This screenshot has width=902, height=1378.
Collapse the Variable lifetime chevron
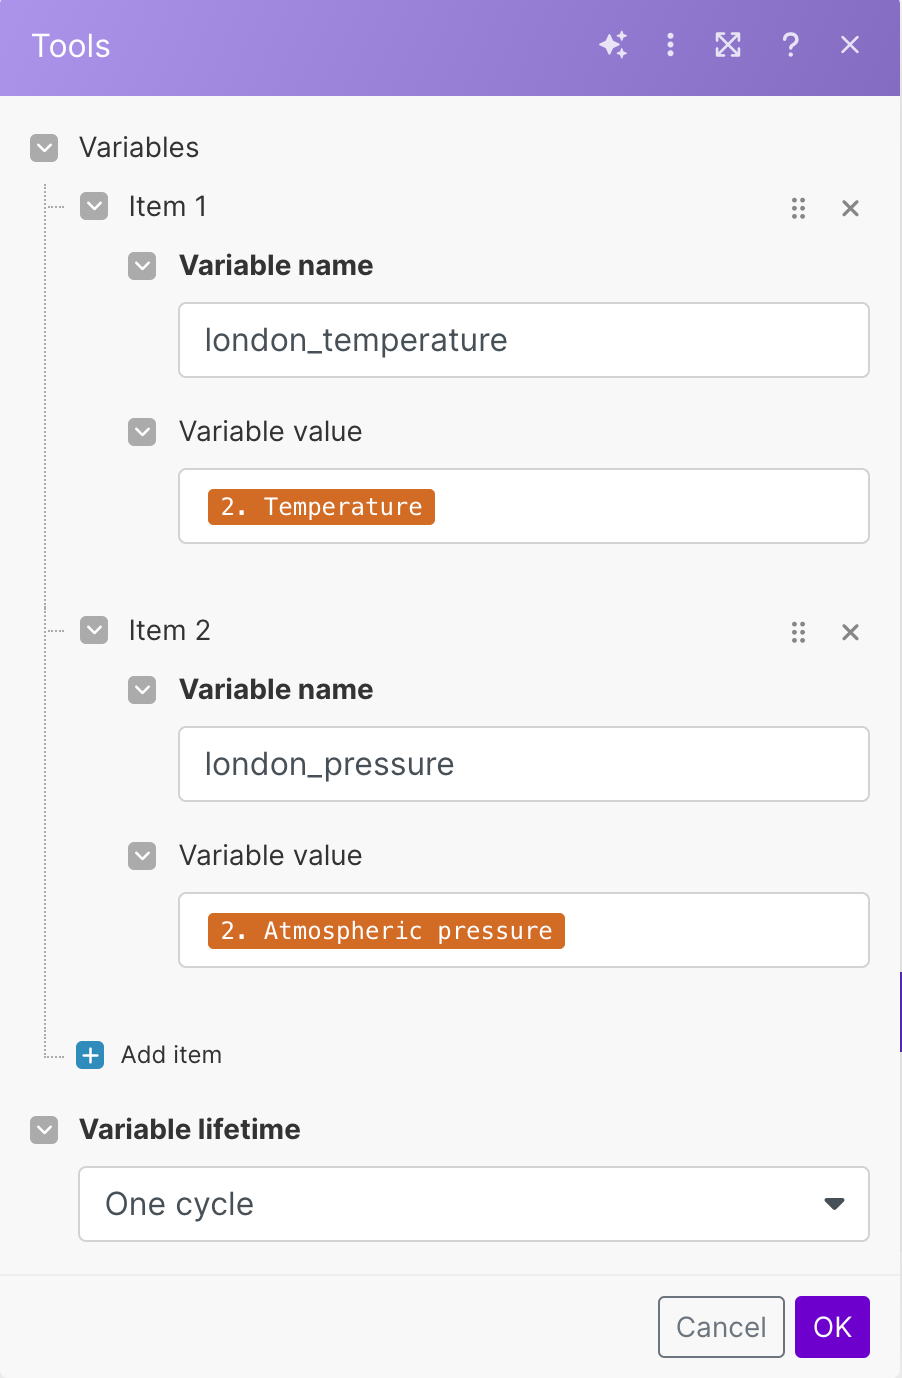click(44, 1130)
